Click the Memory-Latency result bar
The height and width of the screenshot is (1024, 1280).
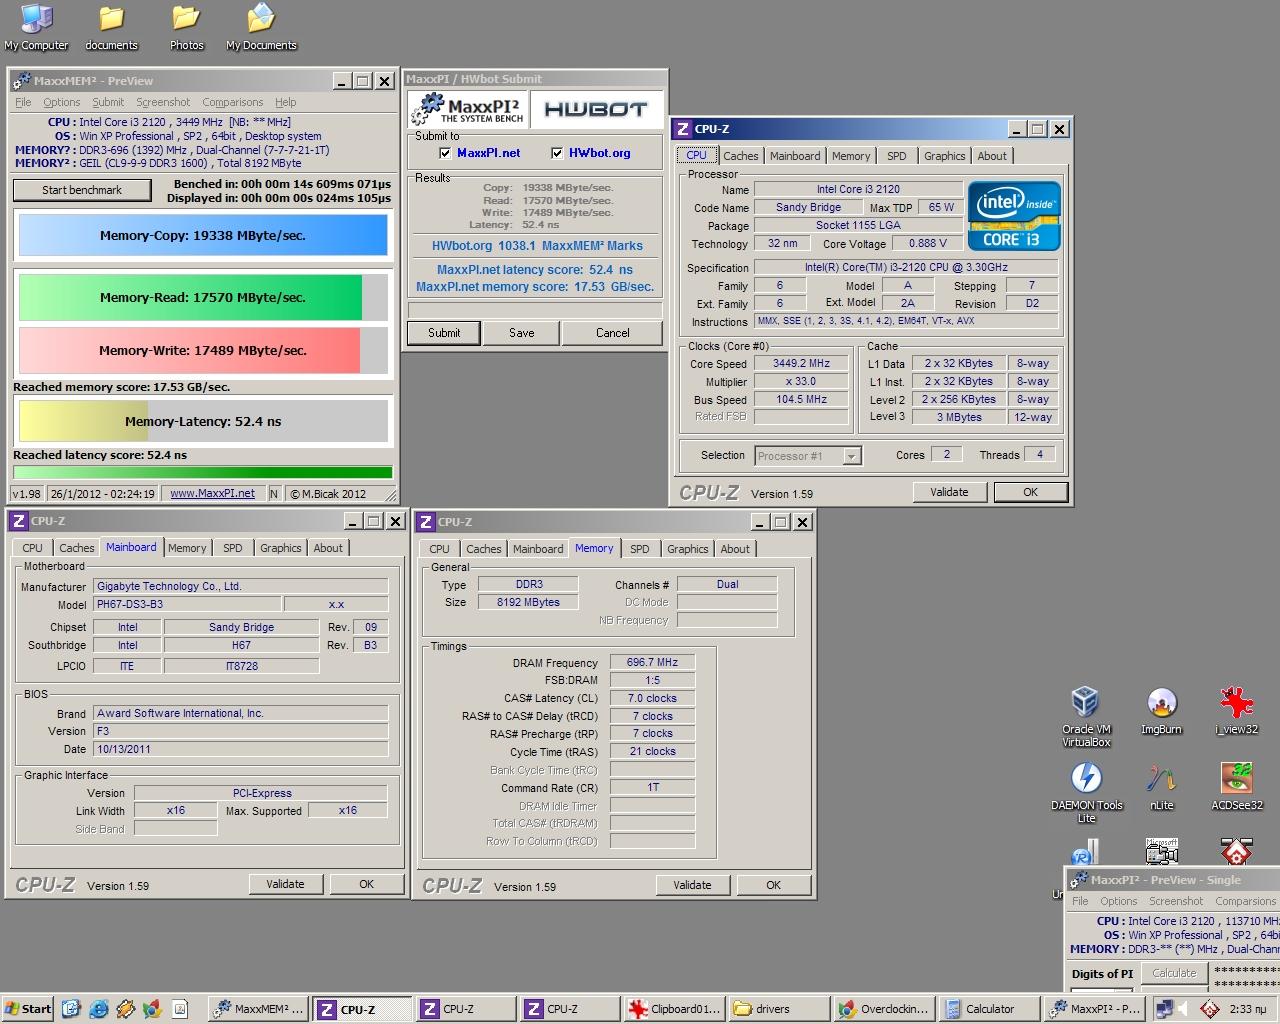click(203, 421)
